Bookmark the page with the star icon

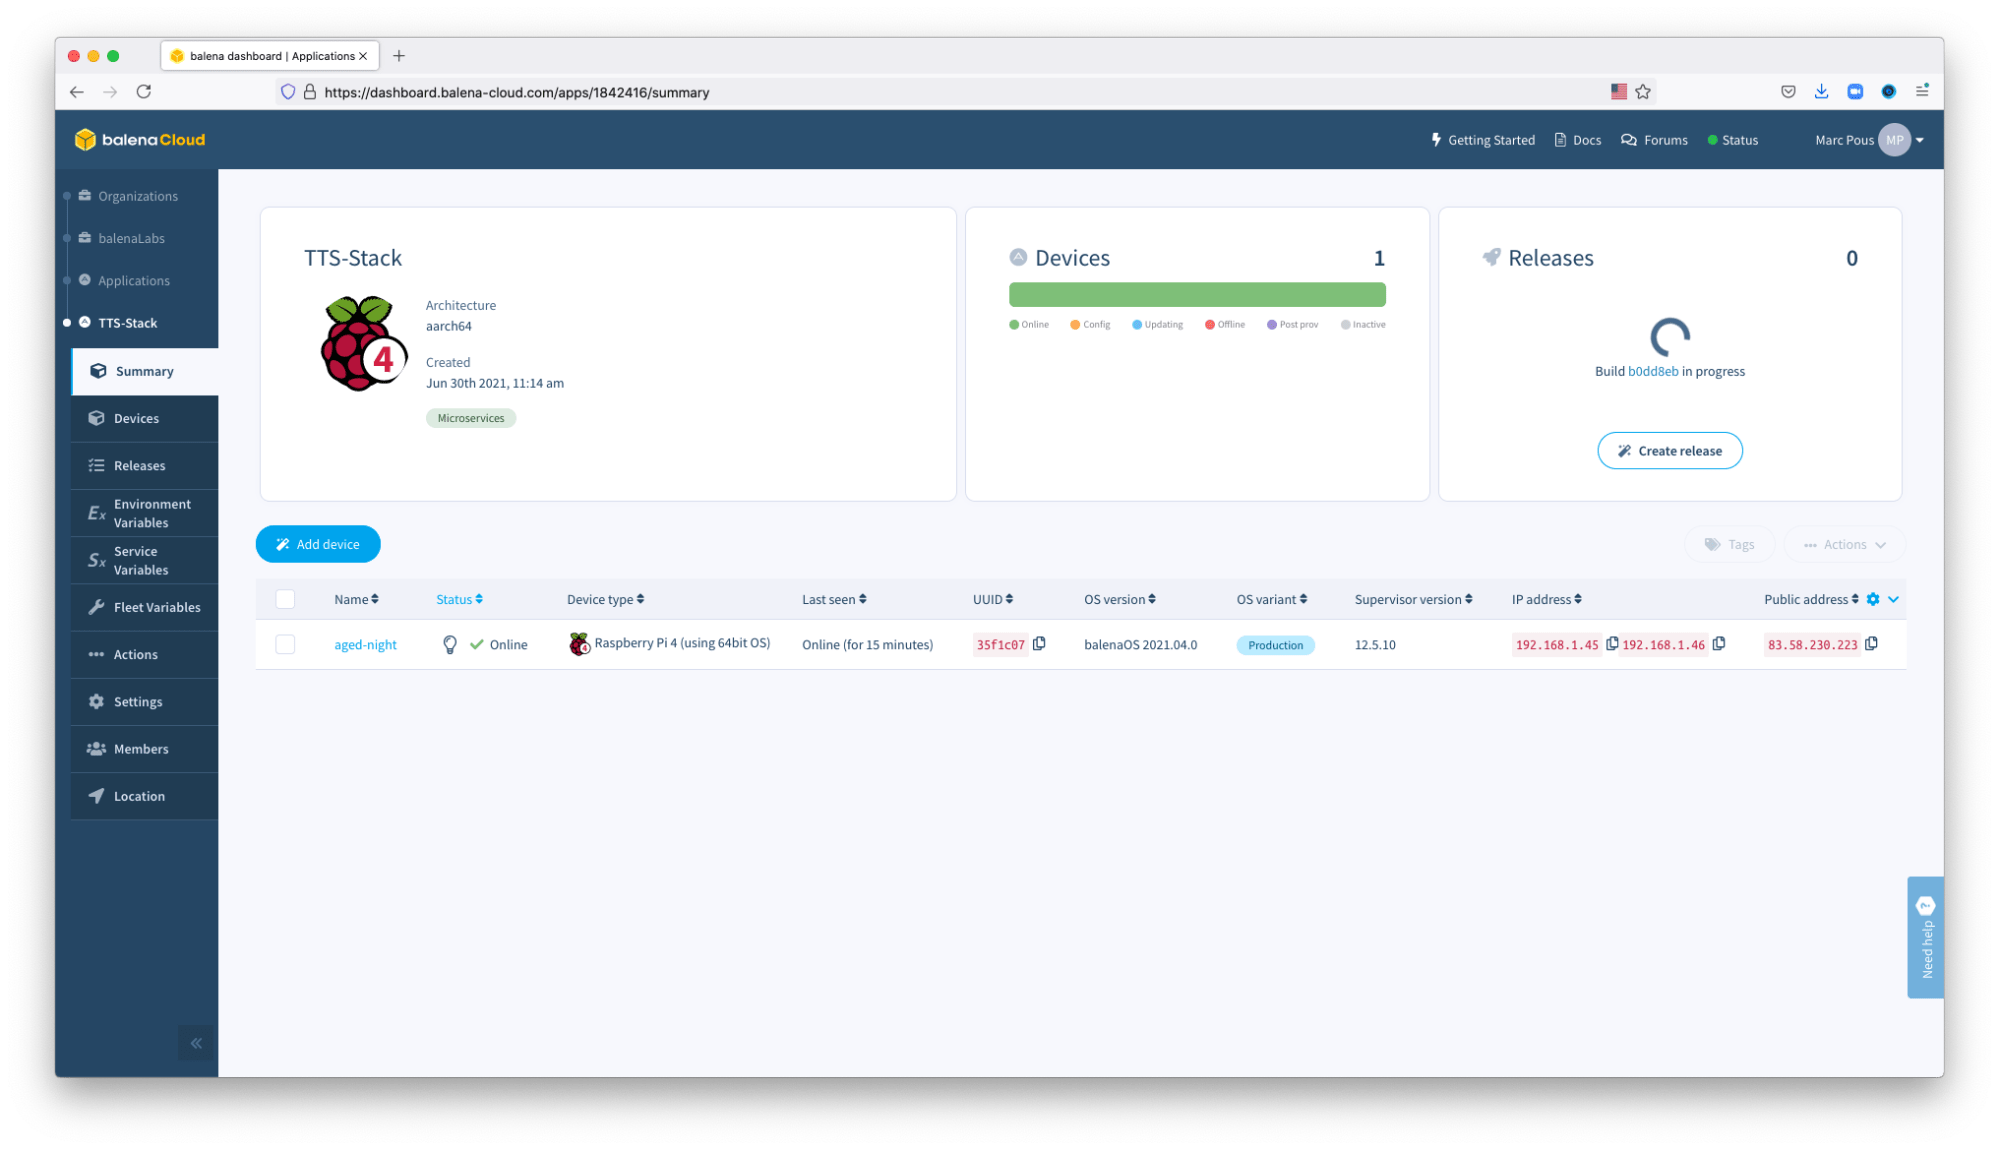pyautogui.click(x=1643, y=92)
